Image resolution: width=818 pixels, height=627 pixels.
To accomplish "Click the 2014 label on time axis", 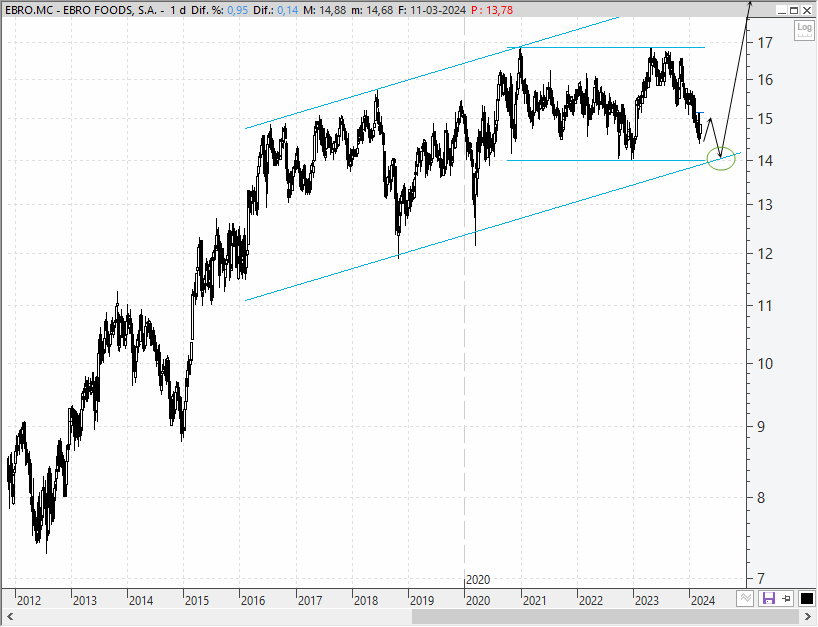I will pyautogui.click(x=141, y=600).
